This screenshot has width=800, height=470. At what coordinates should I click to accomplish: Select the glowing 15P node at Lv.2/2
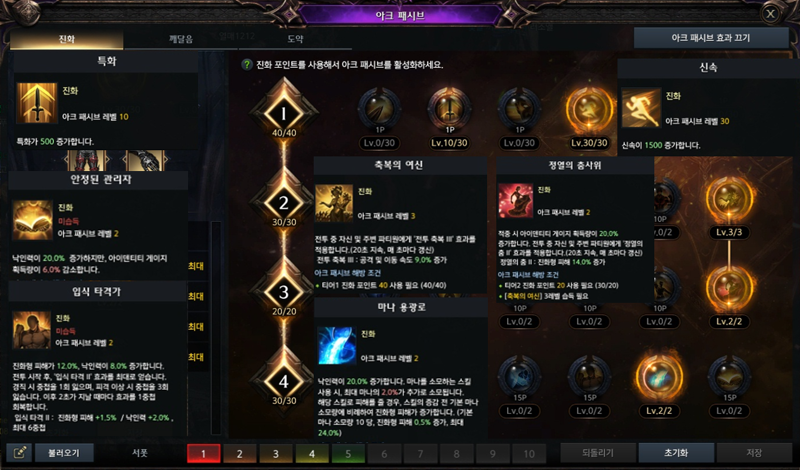pos(659,377)
